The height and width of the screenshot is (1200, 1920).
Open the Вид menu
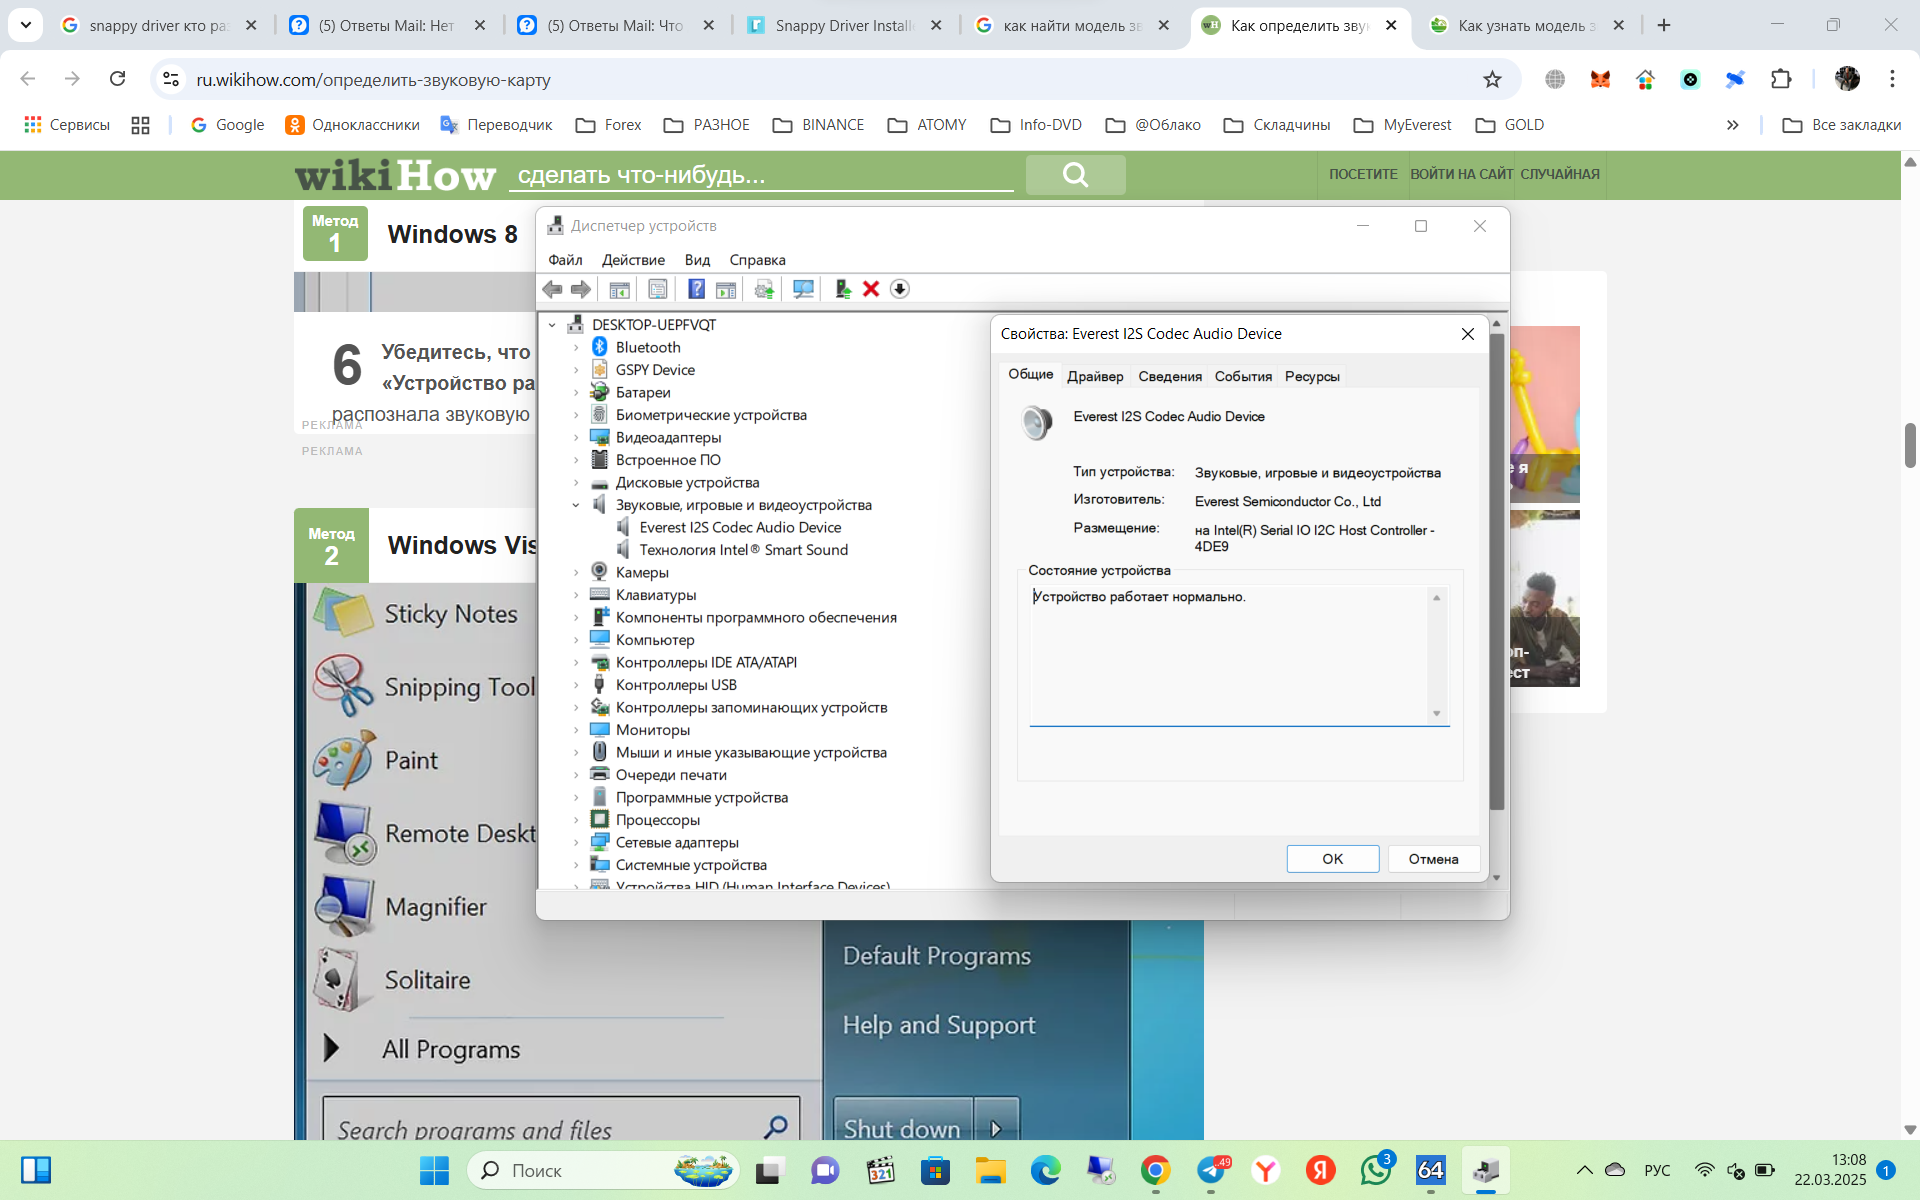point(697,260)
